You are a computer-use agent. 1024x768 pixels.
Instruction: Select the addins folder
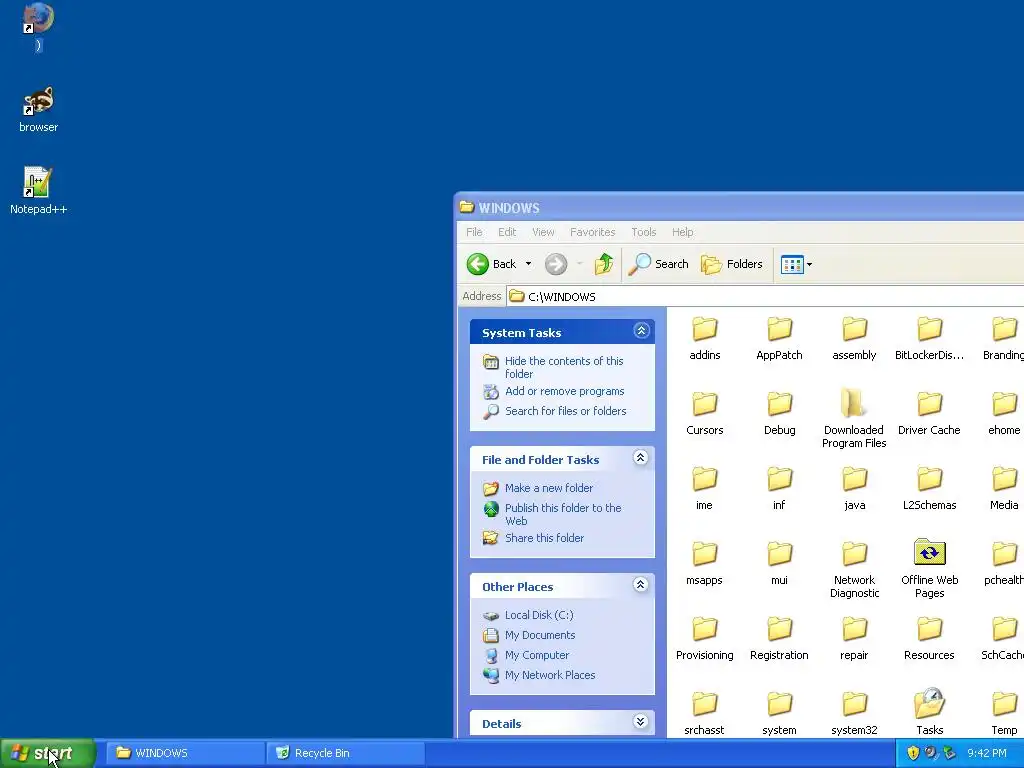tap(705, 338)
